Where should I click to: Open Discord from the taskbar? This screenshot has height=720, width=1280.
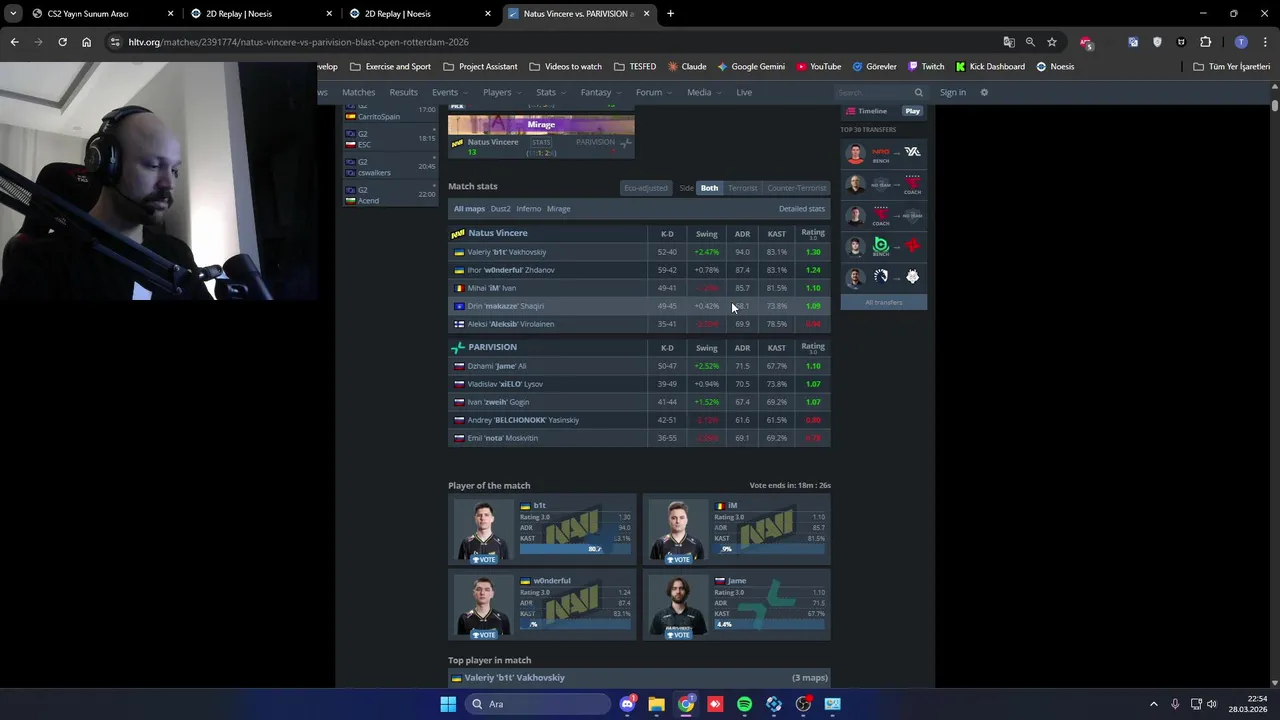pyautogui.click(x=627, y=704)
